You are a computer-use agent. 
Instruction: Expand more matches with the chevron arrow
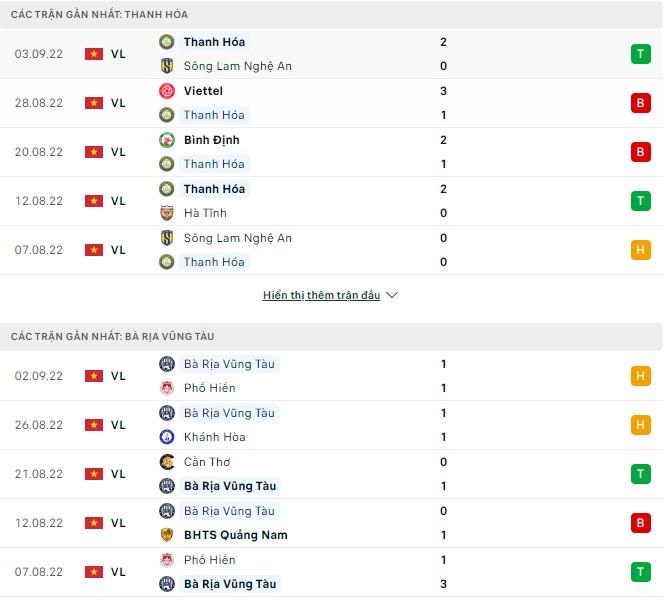[x=392, y=296]
